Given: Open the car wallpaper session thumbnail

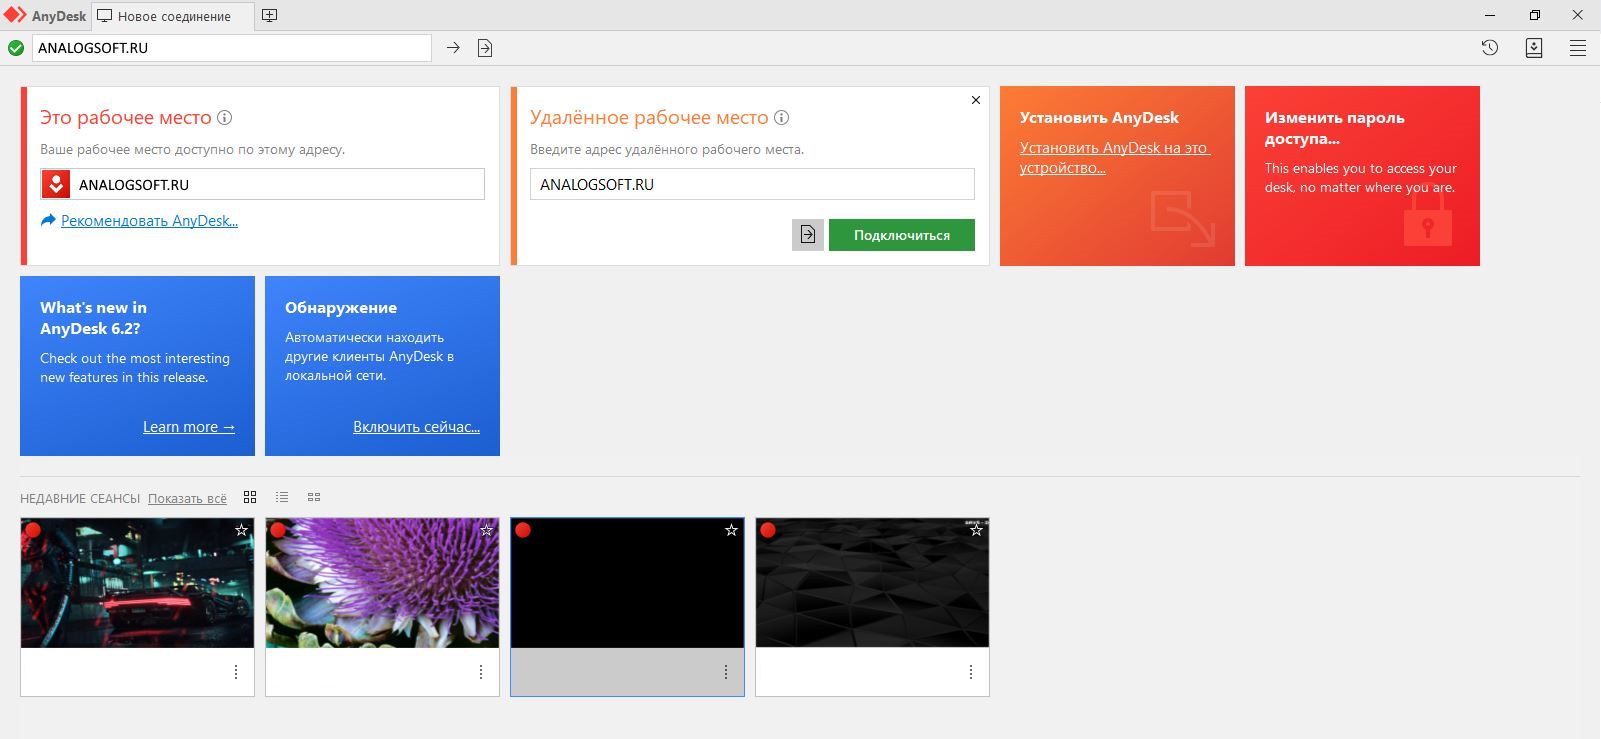Looking at the screenshot, I should [x=137, y=582].
